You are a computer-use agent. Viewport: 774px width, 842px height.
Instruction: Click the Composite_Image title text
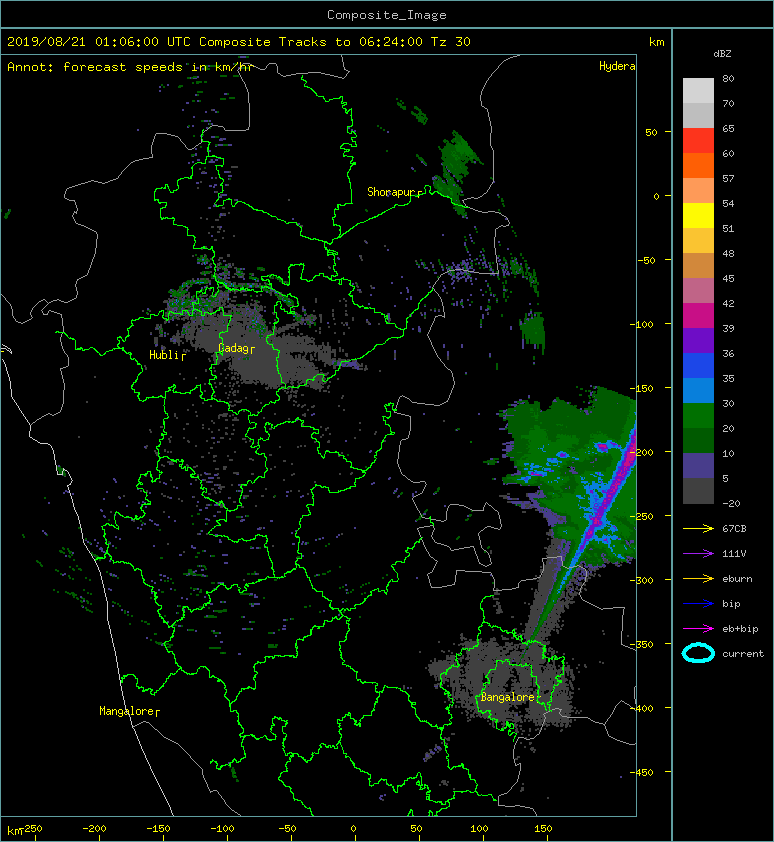click(387, 15)
